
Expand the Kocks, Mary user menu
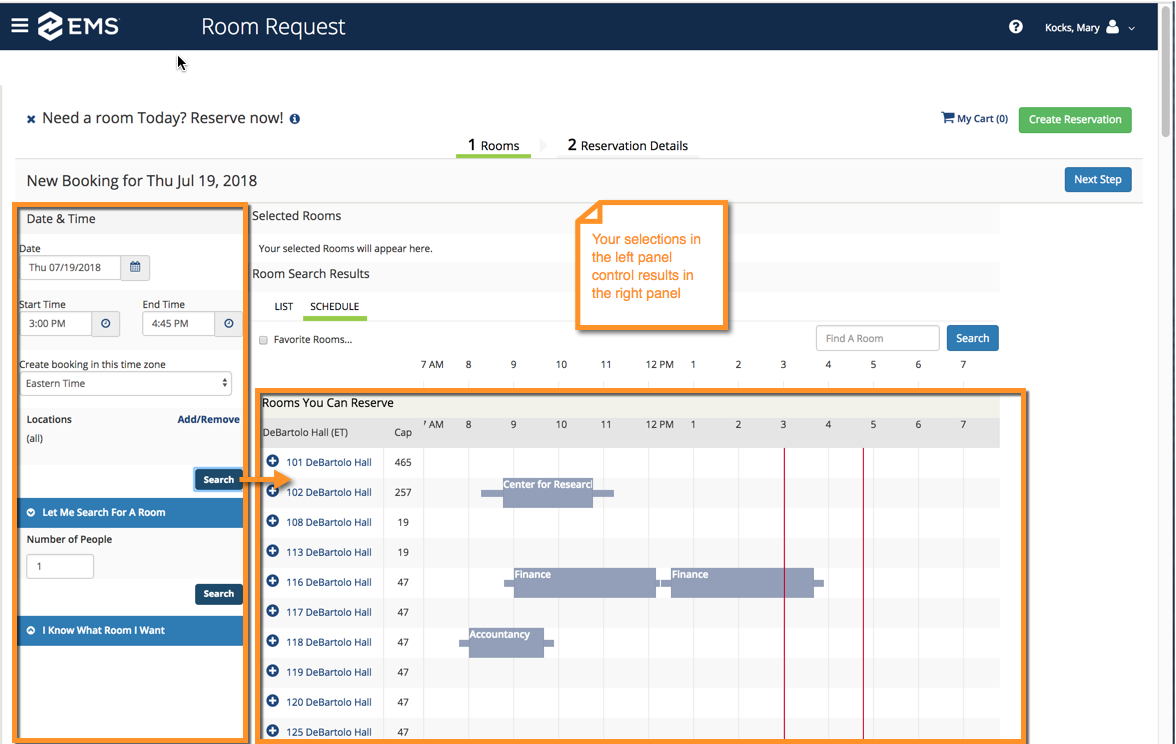click(x=1089, y=28)
